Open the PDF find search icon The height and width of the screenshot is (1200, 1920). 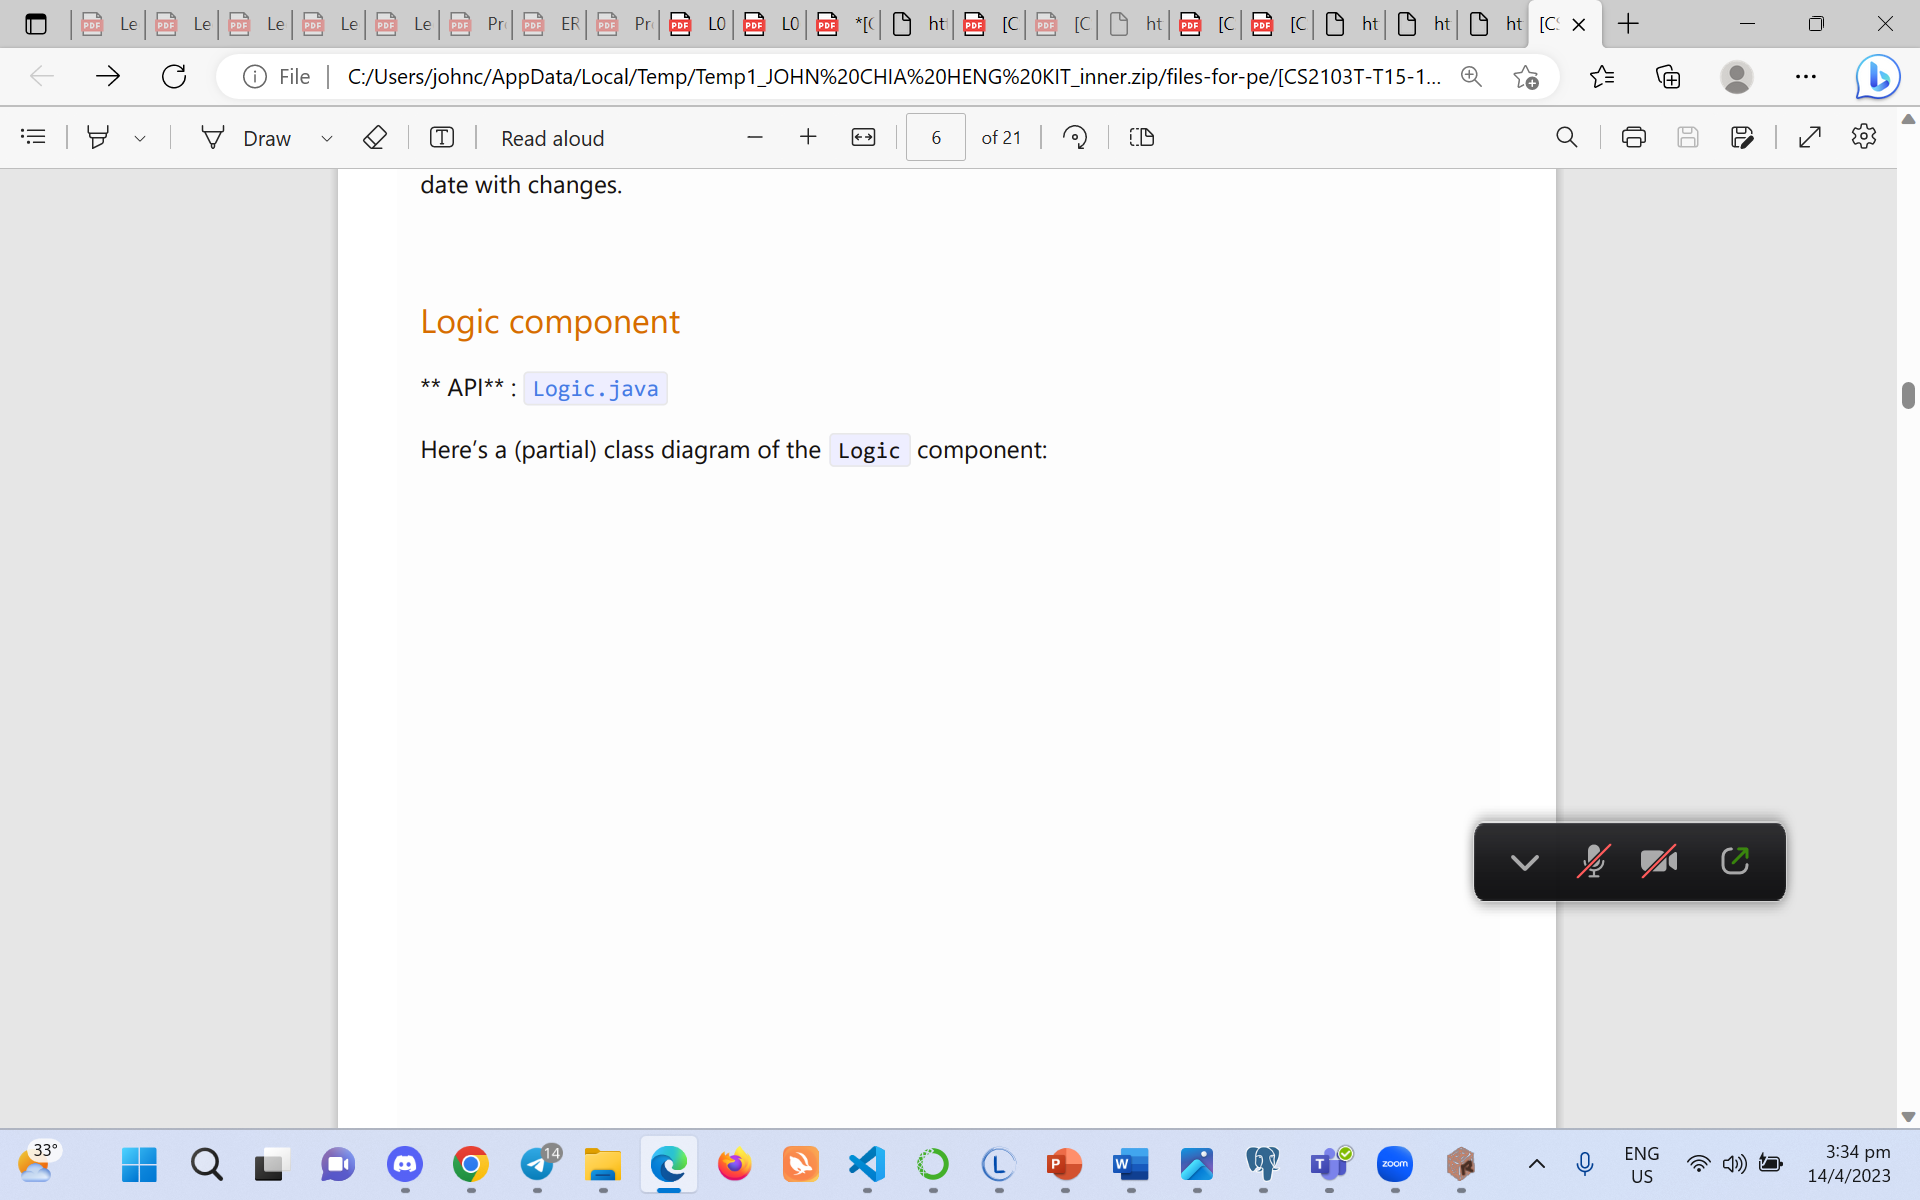(1566, 137)
